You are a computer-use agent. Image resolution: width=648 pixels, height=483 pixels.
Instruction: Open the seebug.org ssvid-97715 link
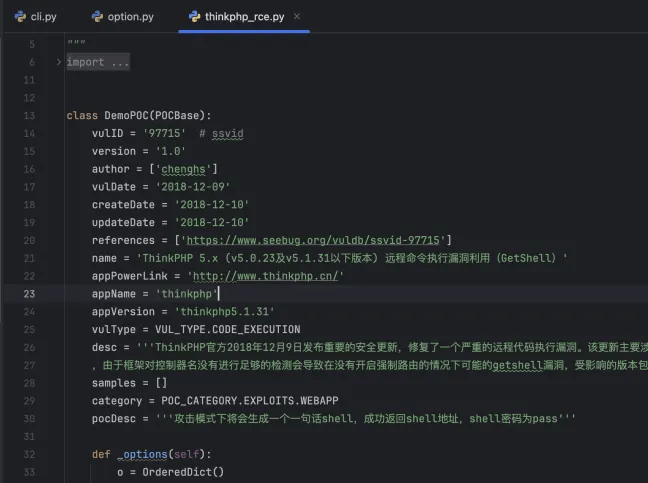point(313,240)
